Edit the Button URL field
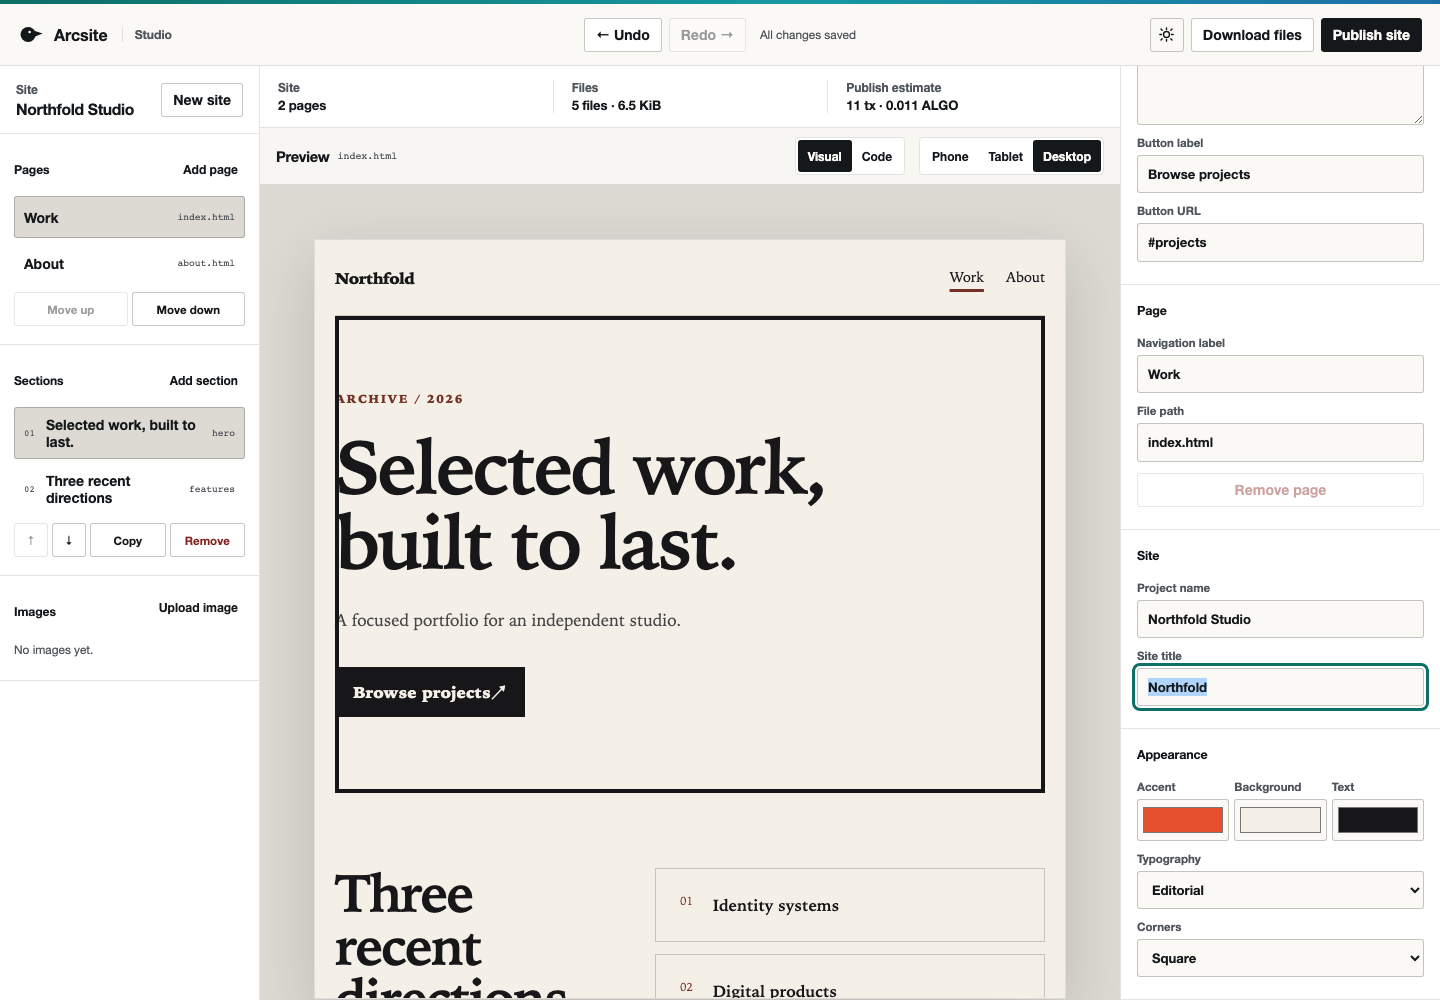 click(1280, 242)
